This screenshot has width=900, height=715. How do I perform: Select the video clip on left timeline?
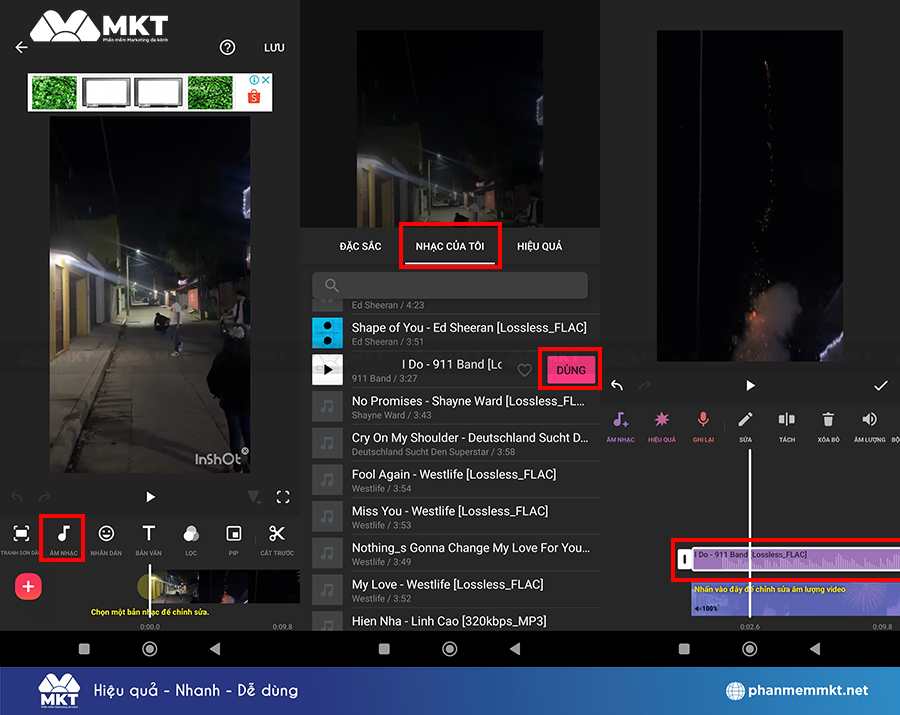[x=224, y=586]
